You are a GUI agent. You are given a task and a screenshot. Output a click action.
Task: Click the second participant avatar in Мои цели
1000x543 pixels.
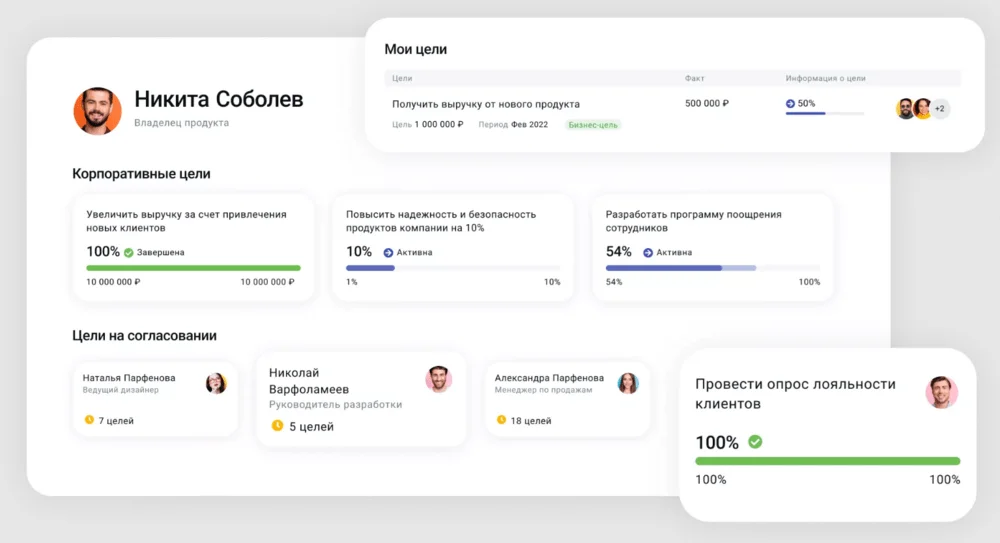(922, 108)
